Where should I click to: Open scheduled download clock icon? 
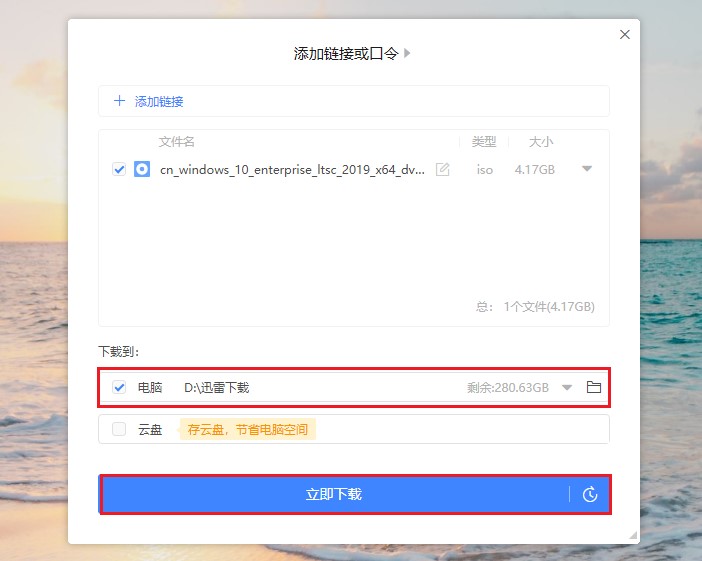(590, 494)
